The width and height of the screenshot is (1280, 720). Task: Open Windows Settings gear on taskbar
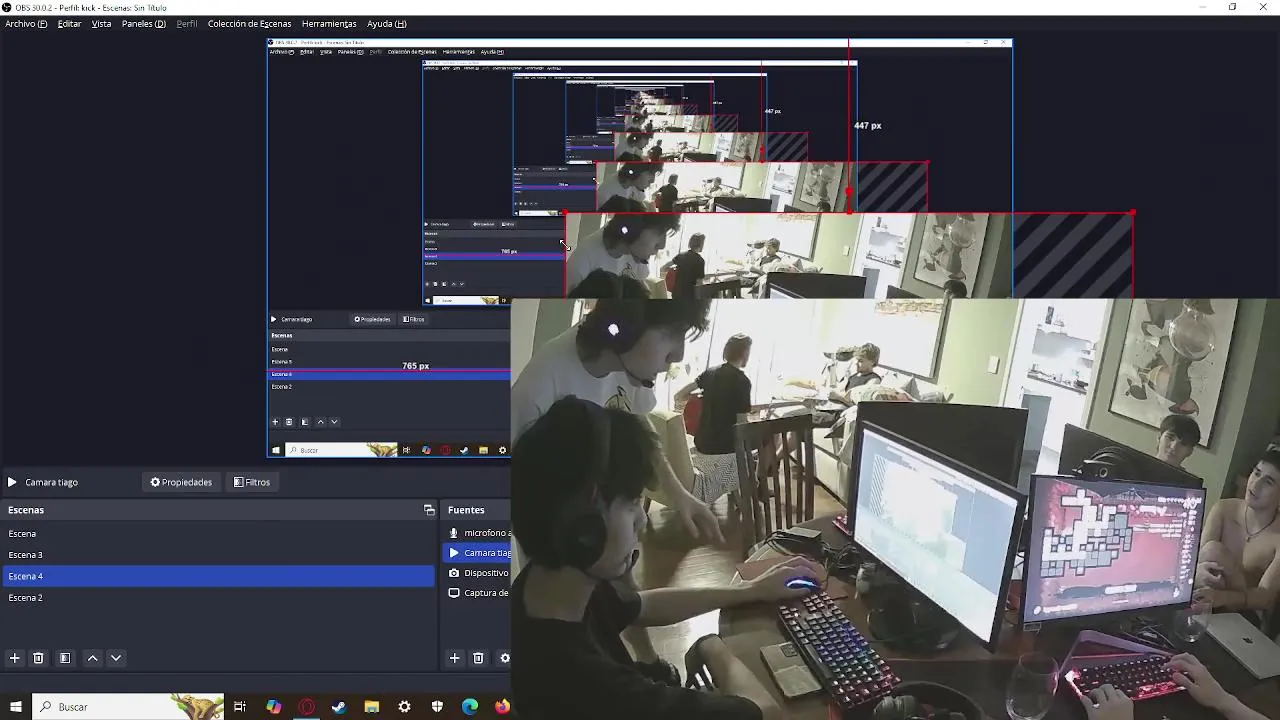click(404, 707)
